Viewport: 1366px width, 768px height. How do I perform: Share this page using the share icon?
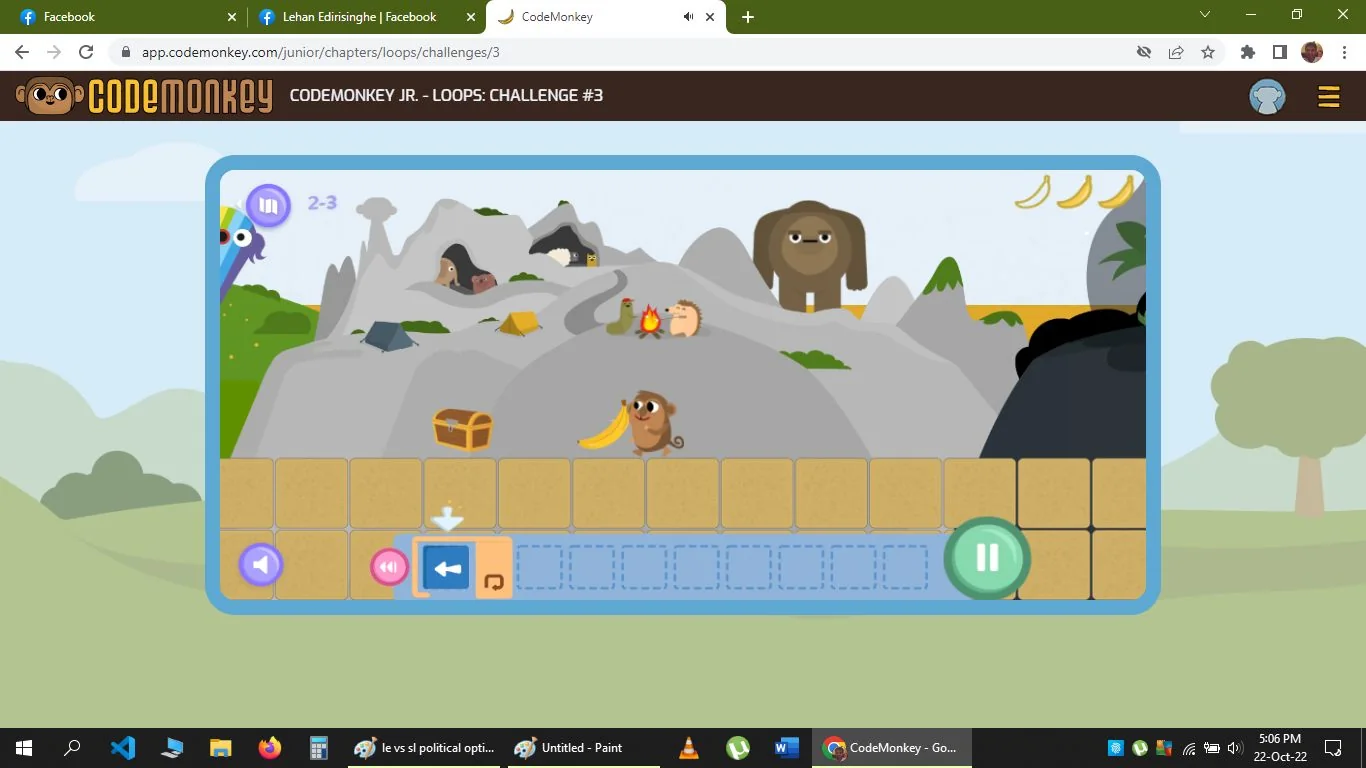1176,52
